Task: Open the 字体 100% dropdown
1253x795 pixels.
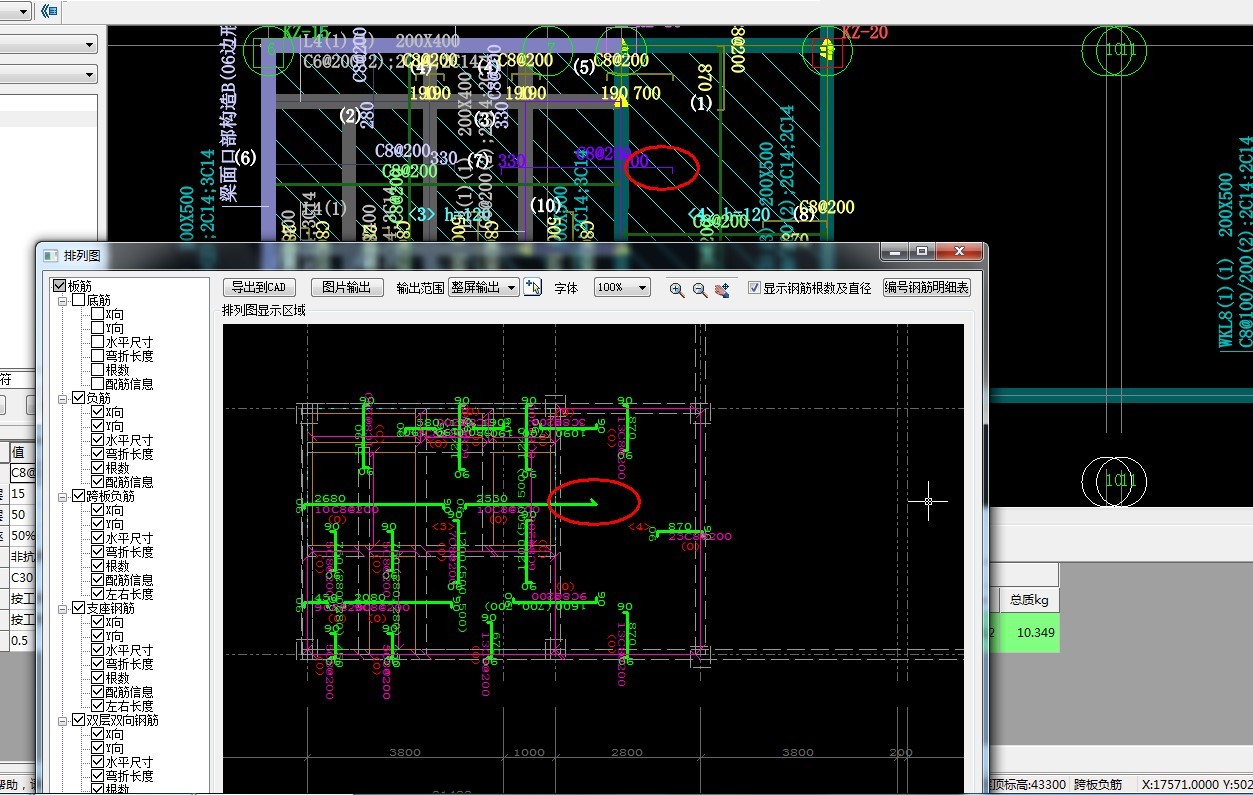Action: (x=622, y=288)
